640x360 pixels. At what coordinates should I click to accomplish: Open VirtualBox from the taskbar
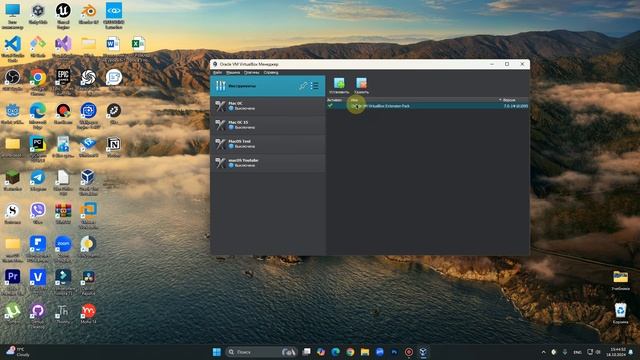(x=423, y=352)
